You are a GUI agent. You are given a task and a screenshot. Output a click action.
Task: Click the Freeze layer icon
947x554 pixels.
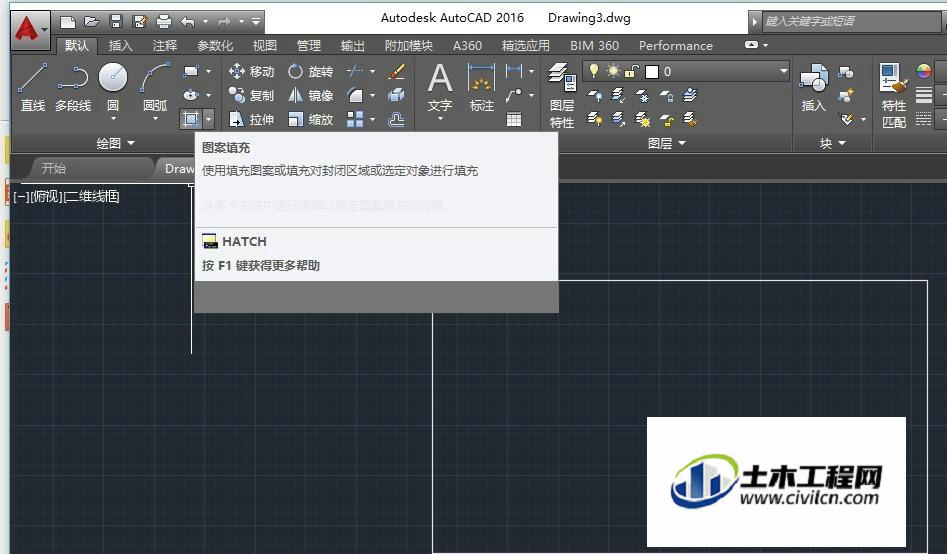(643, 95)
